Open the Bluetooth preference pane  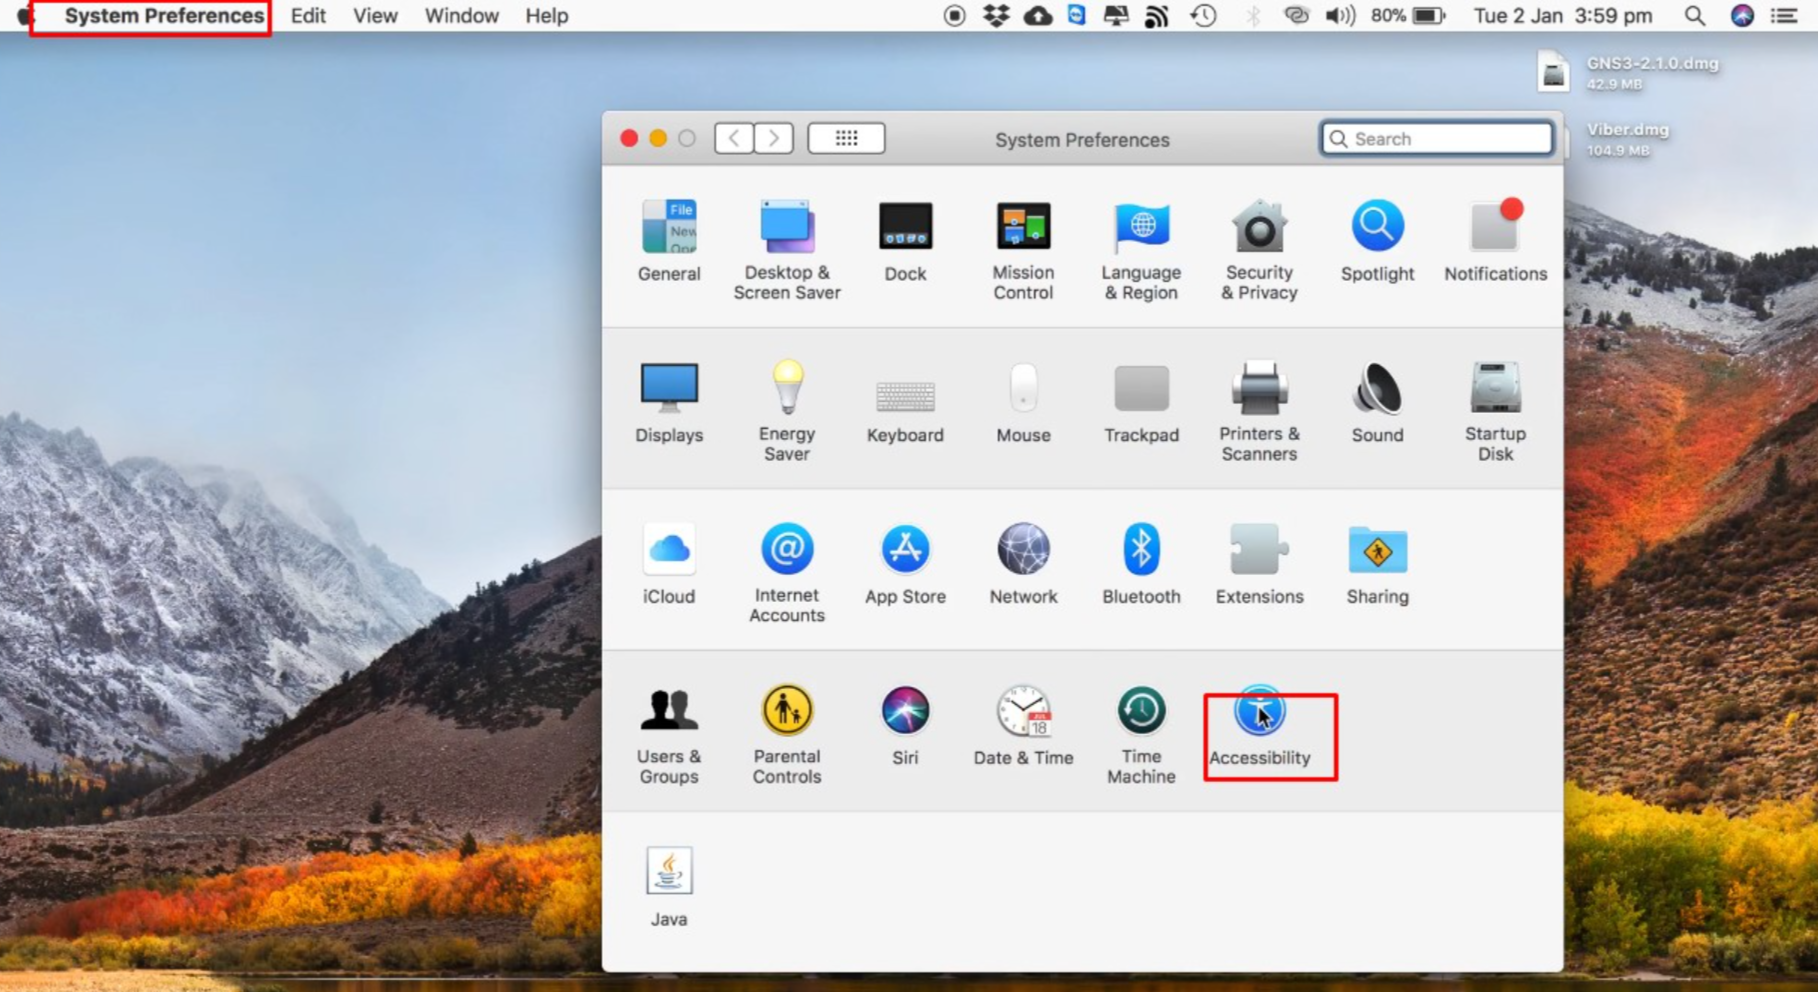coord(1140,550)
